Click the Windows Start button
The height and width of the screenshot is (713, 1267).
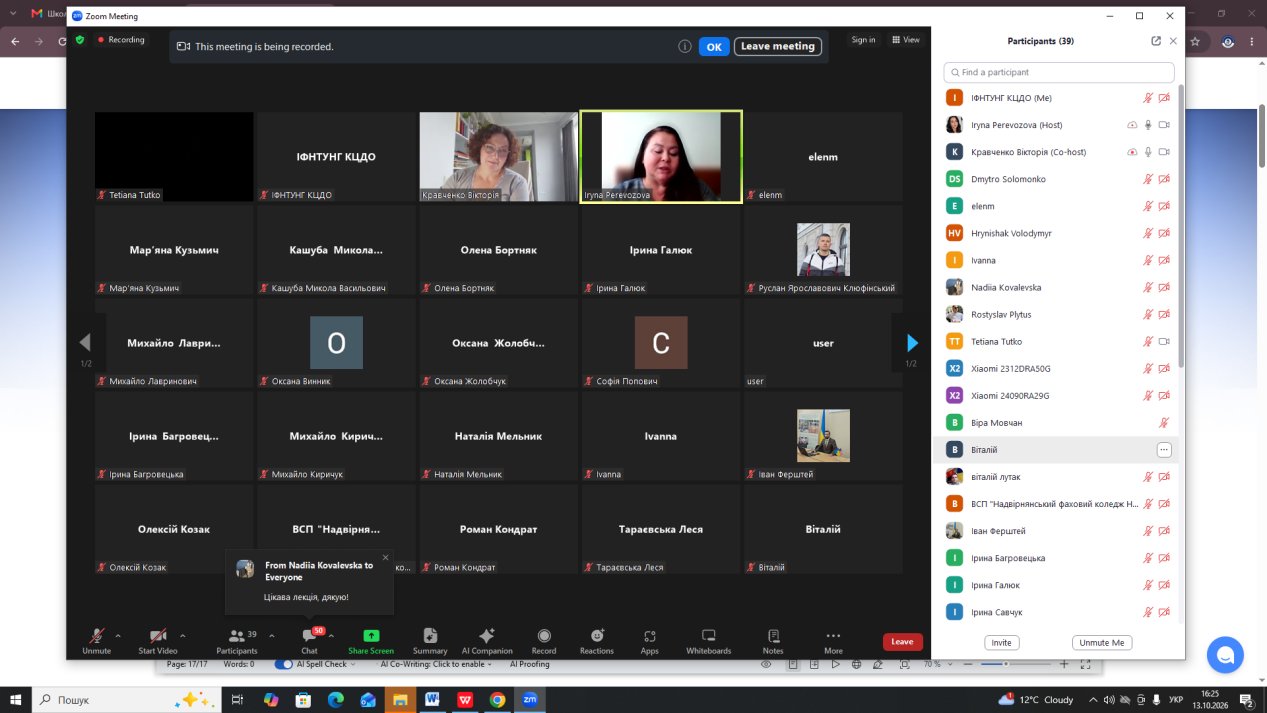coord(15,700)
